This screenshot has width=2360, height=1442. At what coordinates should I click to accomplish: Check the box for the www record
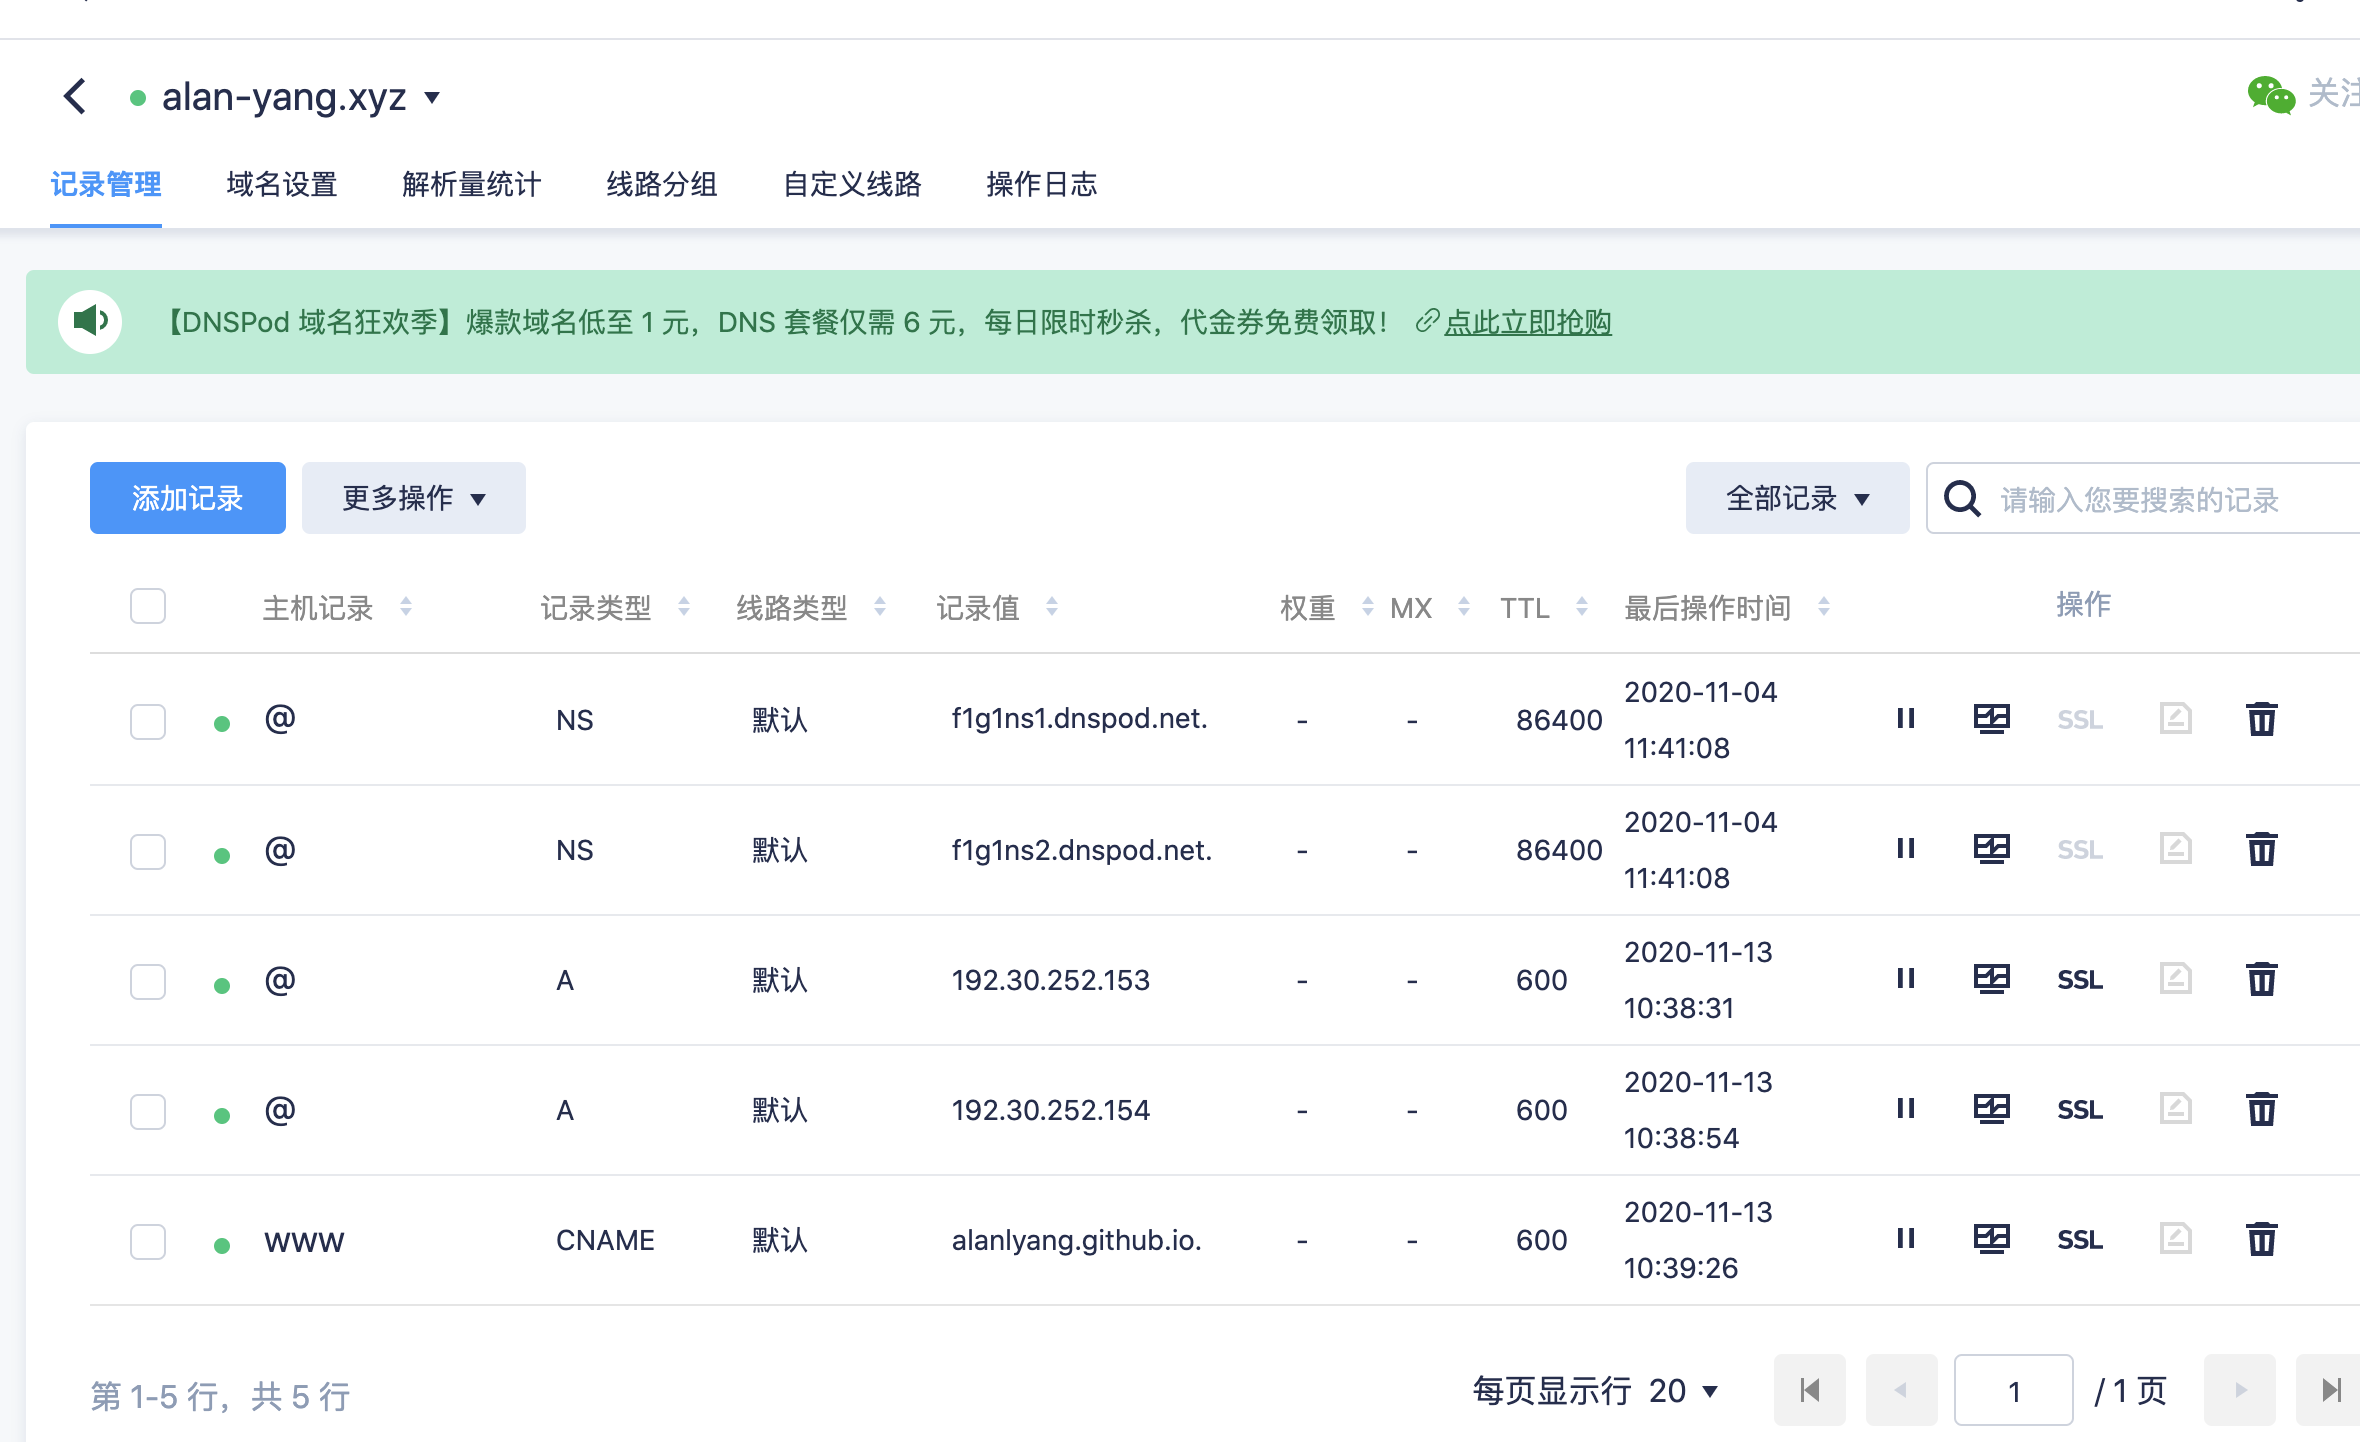click(x=148, y=1241)
